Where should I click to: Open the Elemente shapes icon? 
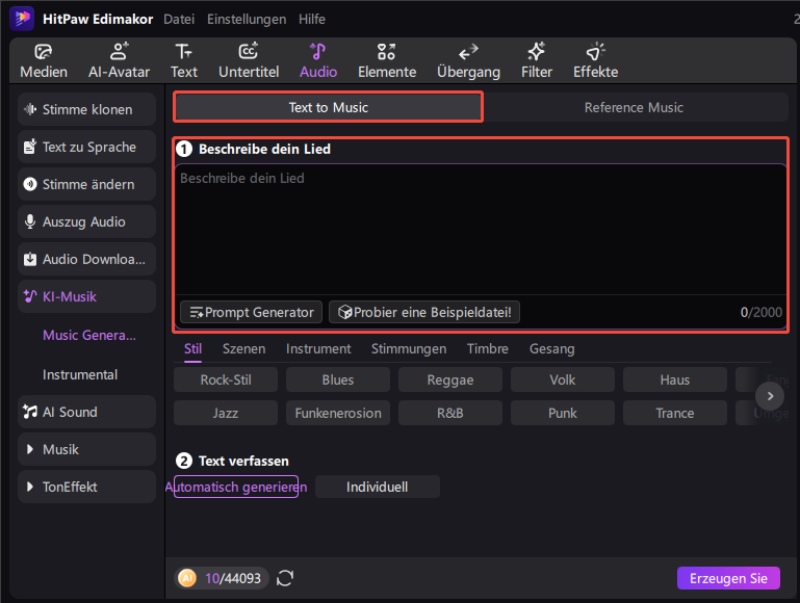pyautogui.click(x=386, y=52)
